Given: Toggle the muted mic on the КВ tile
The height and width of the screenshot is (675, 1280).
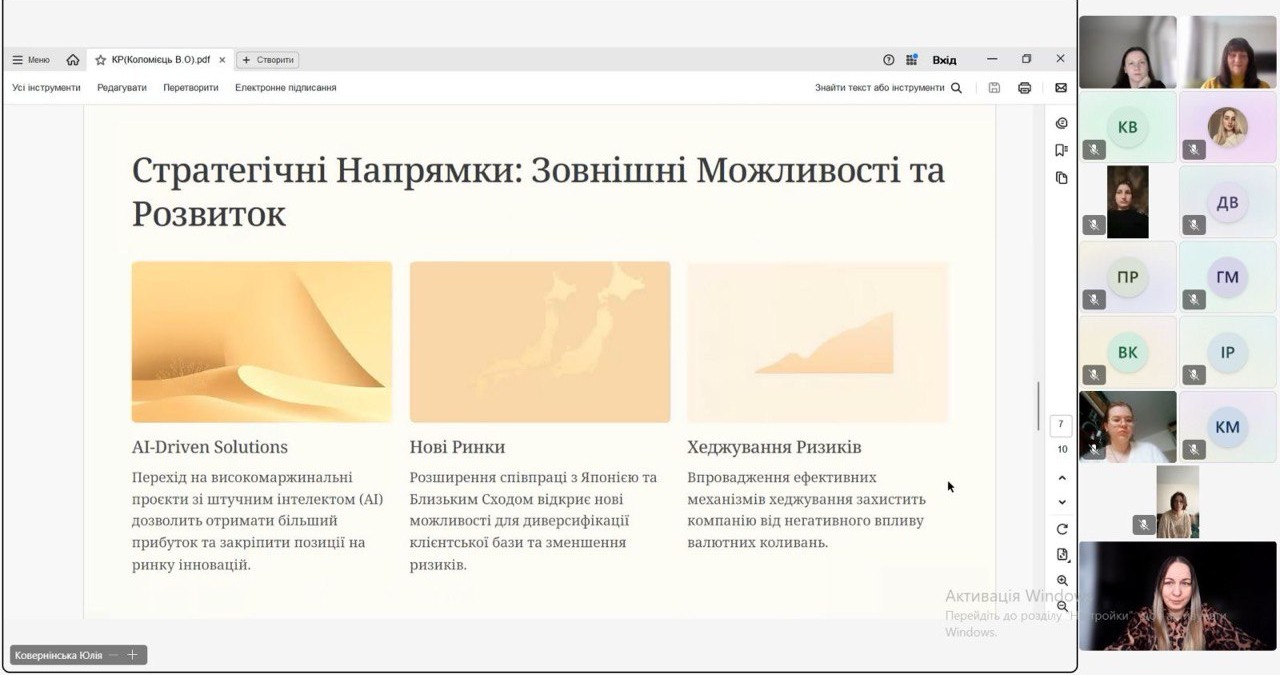Looking at the screenshot, I should coord(1093,150).
